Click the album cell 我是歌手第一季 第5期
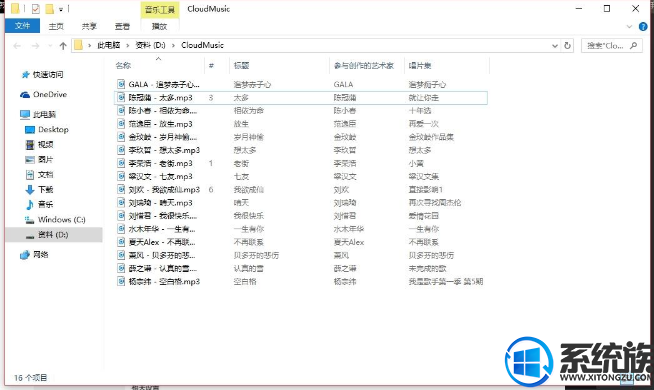This screenshot has width=654, height=390. pos(446,282)
